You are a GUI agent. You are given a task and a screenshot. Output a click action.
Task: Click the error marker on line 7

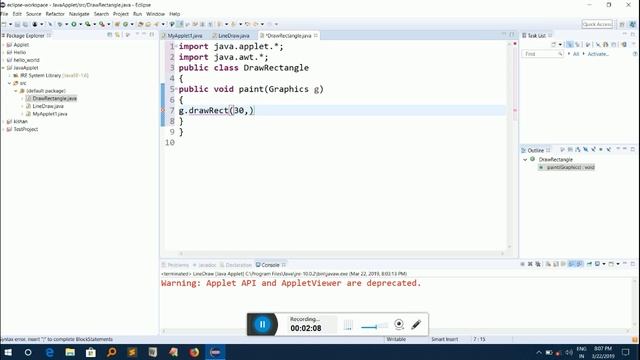pos(163,110)
